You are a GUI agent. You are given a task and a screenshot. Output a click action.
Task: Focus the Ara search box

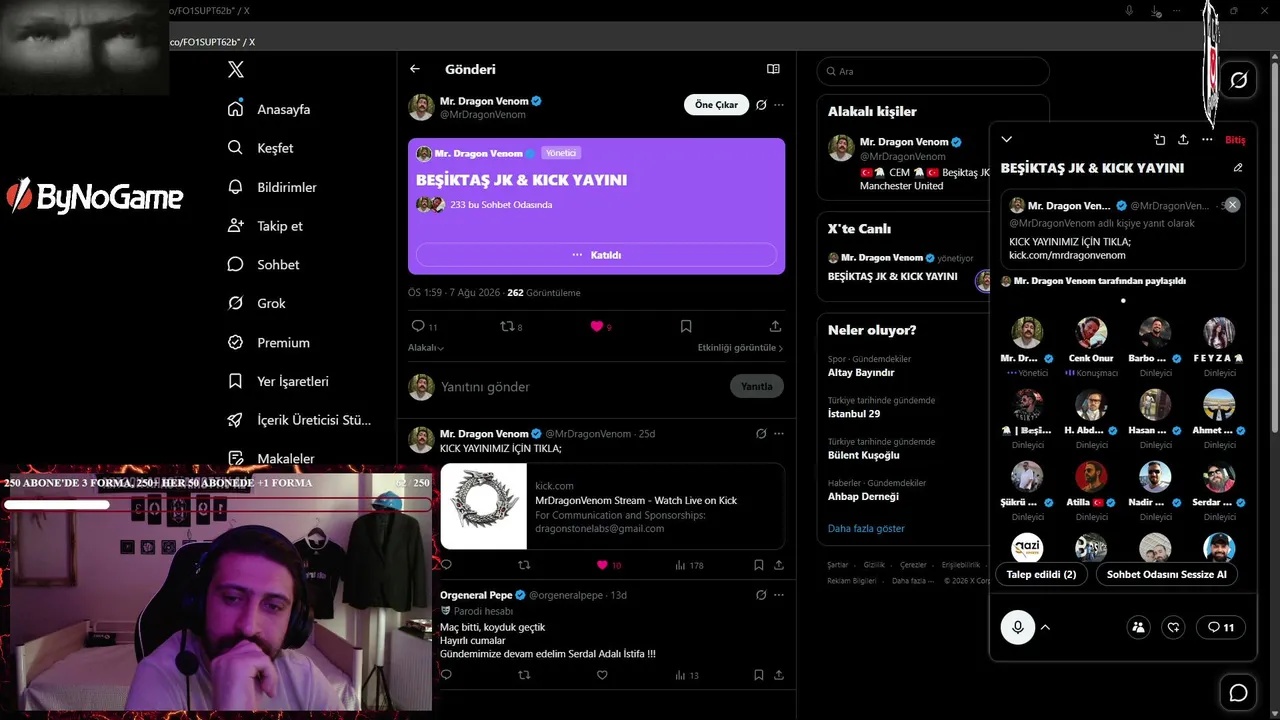(933, 71)
